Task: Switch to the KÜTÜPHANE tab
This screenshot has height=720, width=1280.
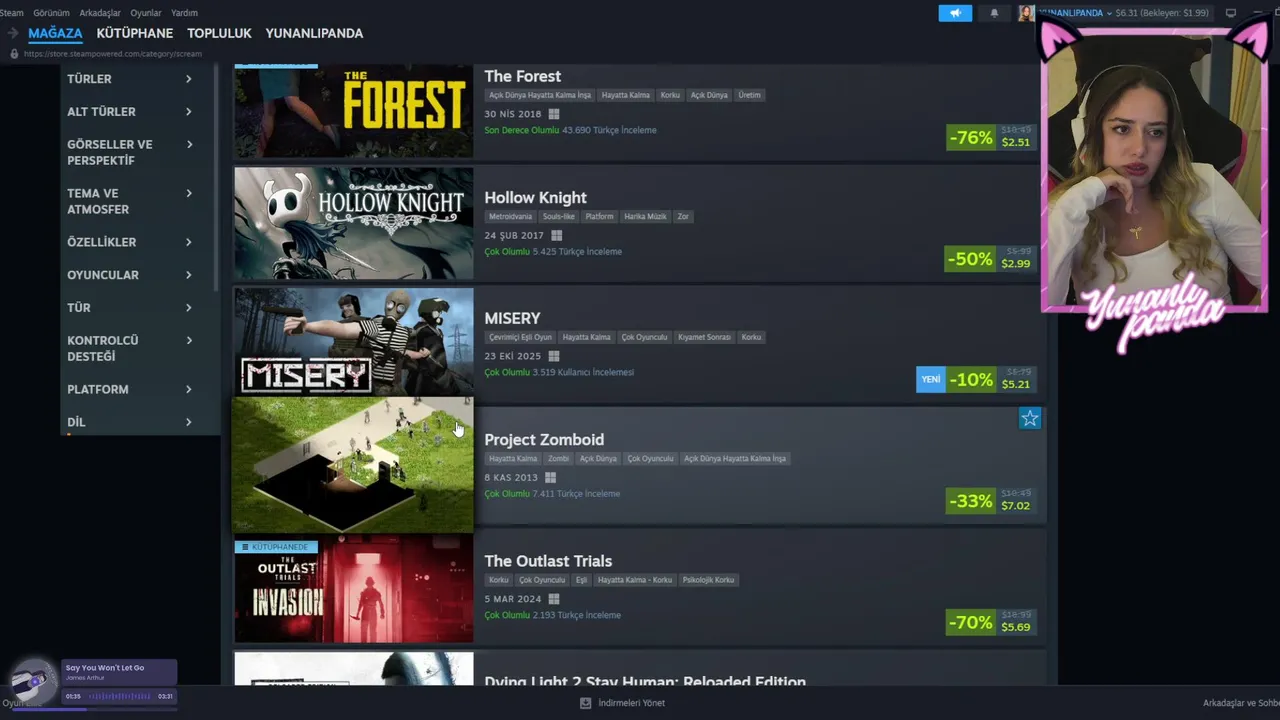Action: 135,33
